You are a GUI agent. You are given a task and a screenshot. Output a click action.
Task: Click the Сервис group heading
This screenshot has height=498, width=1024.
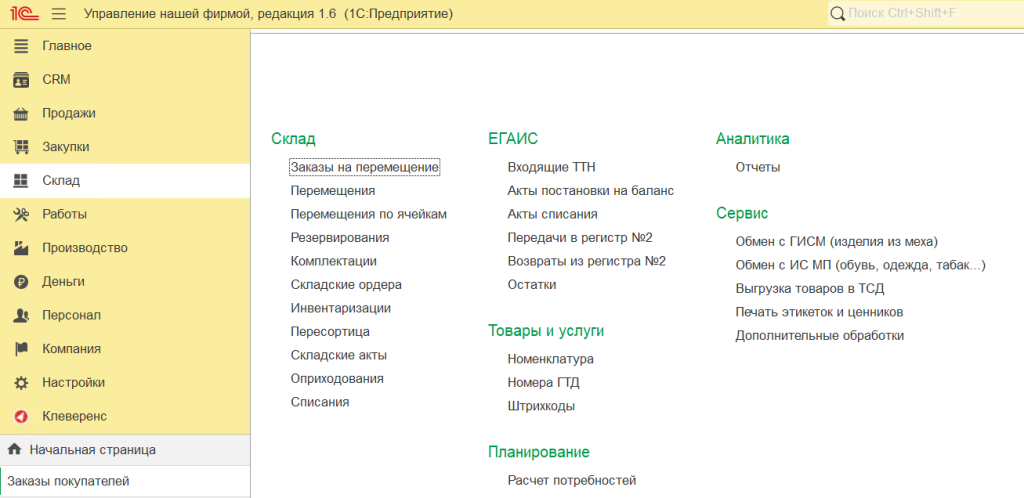(x=742, y=213)
